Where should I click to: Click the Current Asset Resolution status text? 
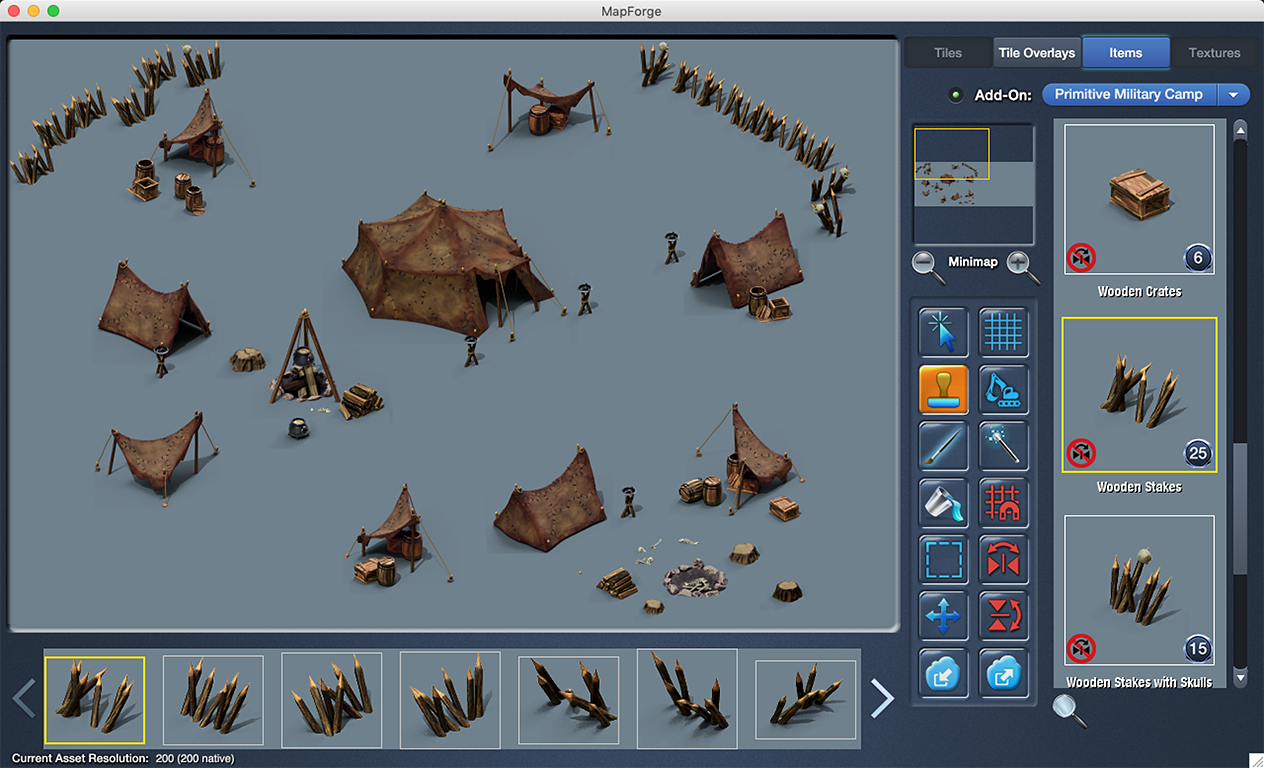point(123,759)
